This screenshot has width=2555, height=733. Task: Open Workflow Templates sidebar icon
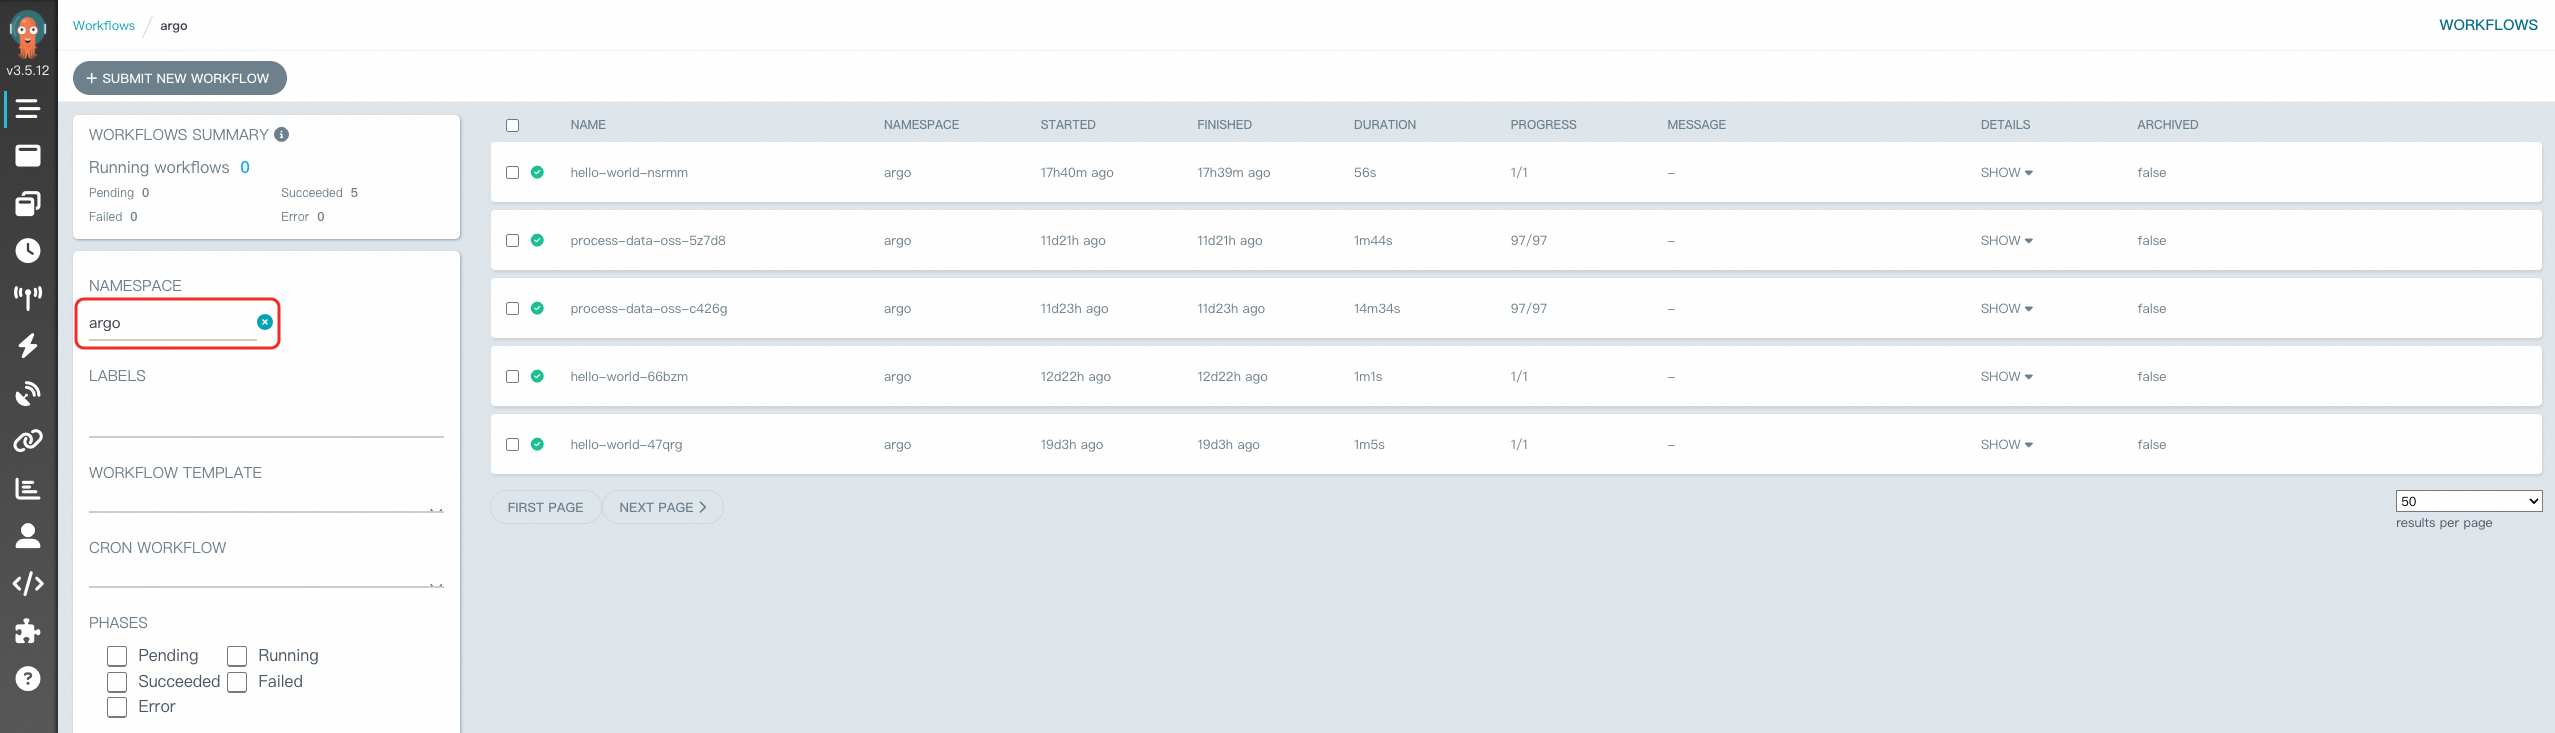pos(28,155)
